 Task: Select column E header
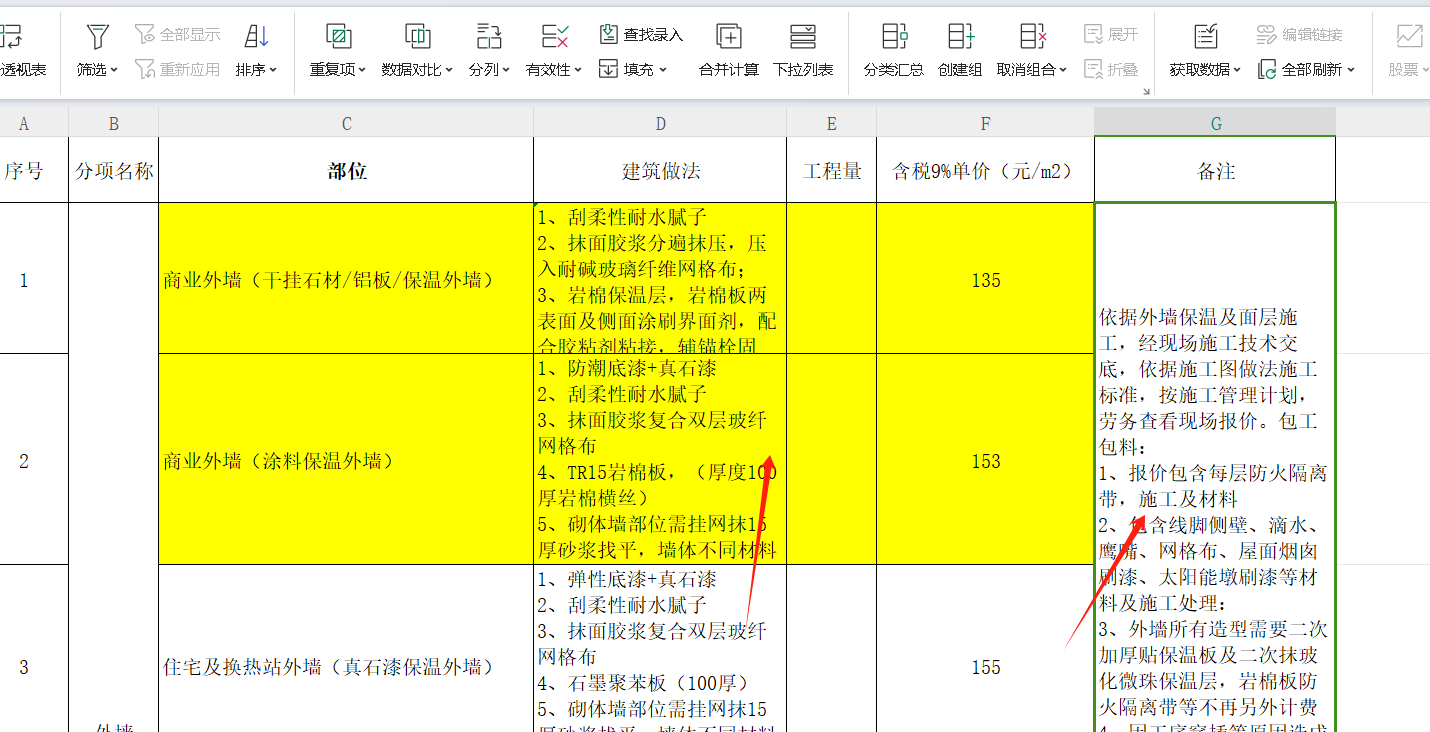pos(831,123)
